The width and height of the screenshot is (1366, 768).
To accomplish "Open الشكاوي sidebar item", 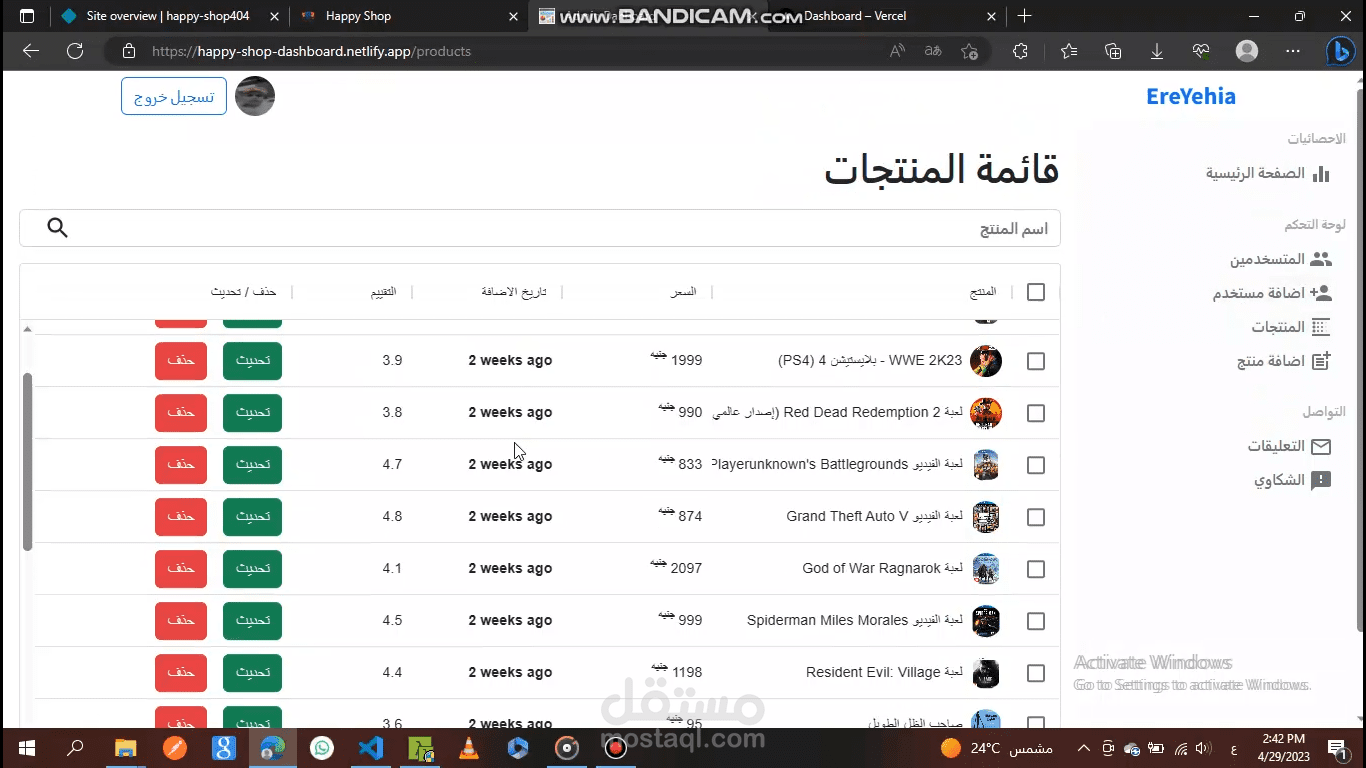I will pyautogui.click(x=1293, y=480).
